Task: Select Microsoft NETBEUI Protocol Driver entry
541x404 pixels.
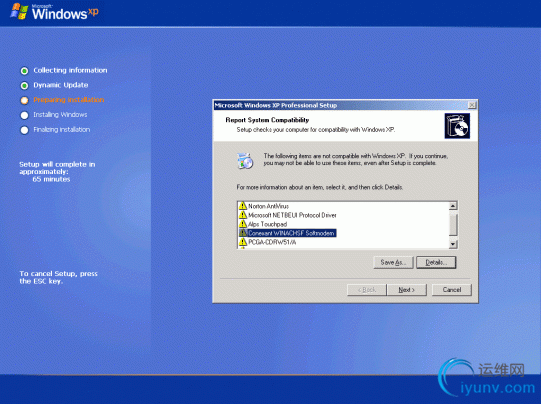Action: coord(292,215)
